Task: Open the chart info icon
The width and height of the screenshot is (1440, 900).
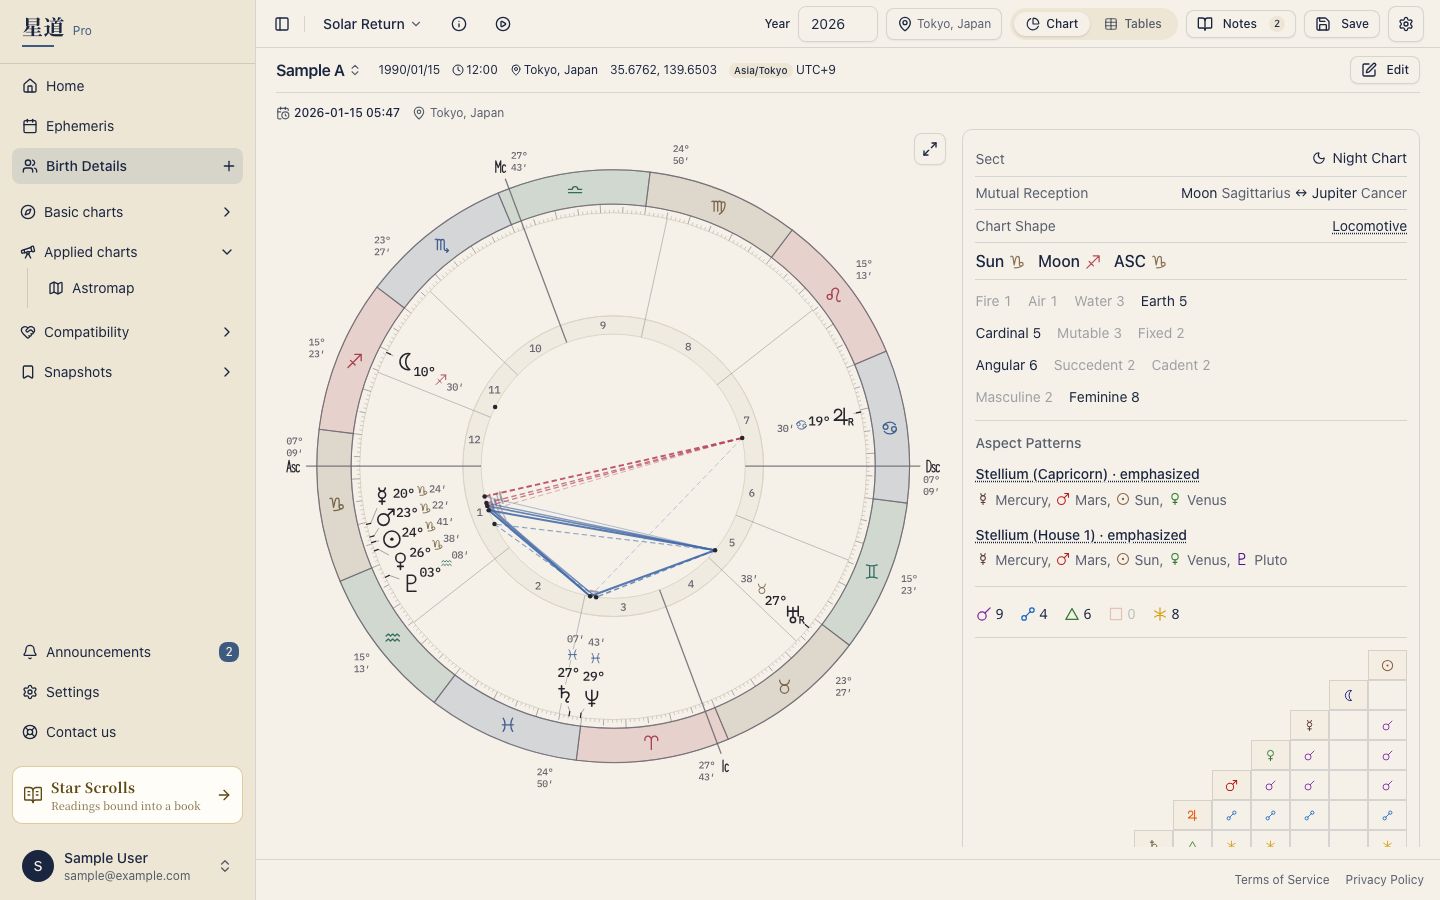Action: pos(459,24)
